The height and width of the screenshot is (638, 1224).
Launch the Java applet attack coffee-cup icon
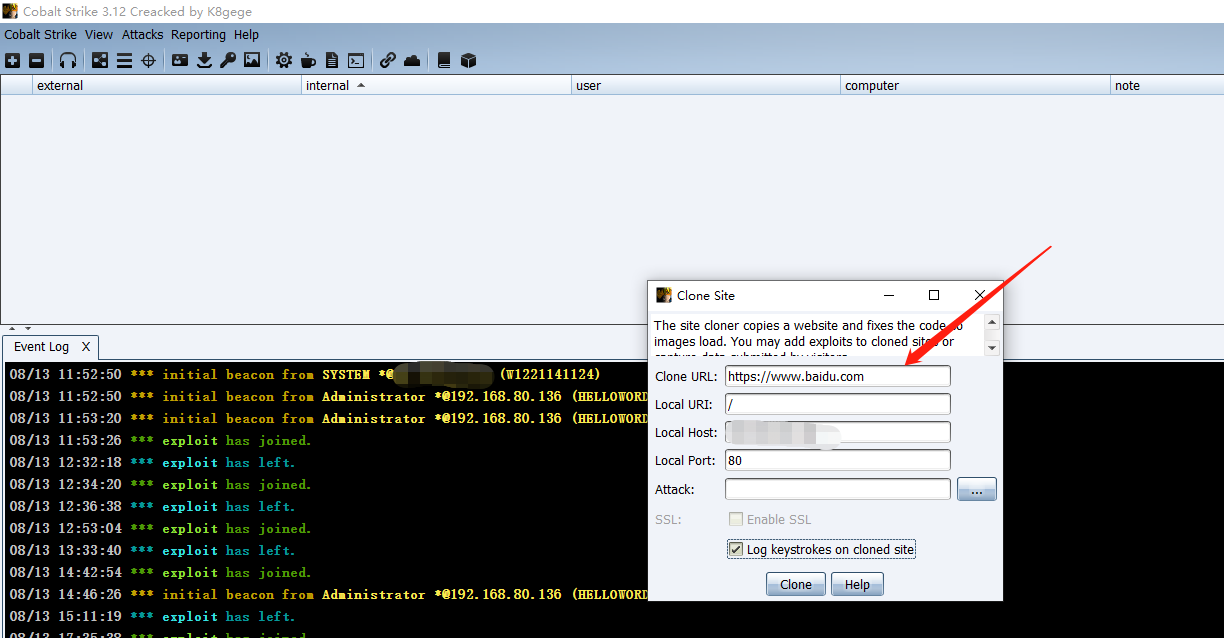(308, 61)
